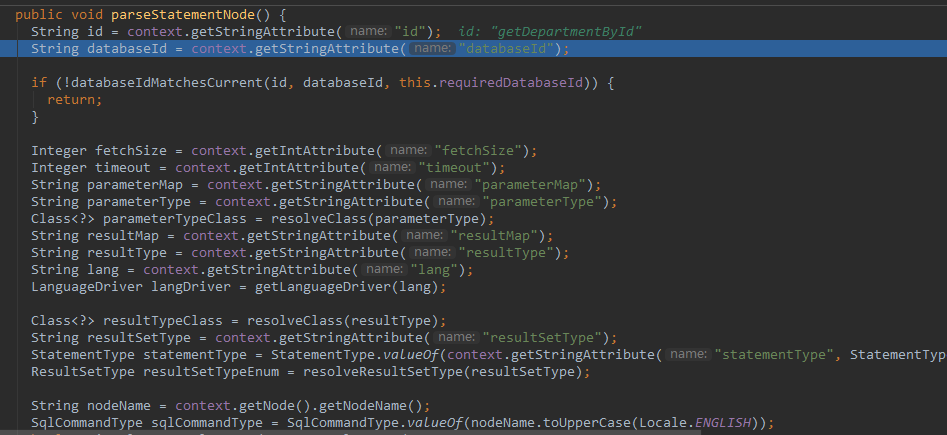Click the getNode() method call
The height and width of the screenshot is (435, 947).
tap(275, 405)
